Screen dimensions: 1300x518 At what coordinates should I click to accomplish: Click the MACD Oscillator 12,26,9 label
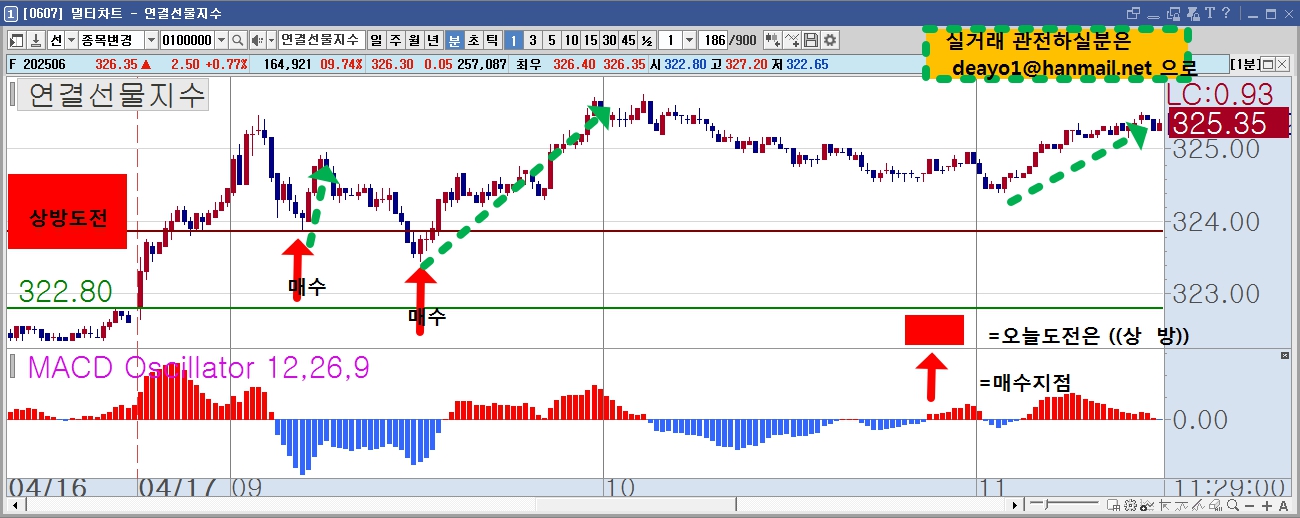pos(198,367)
